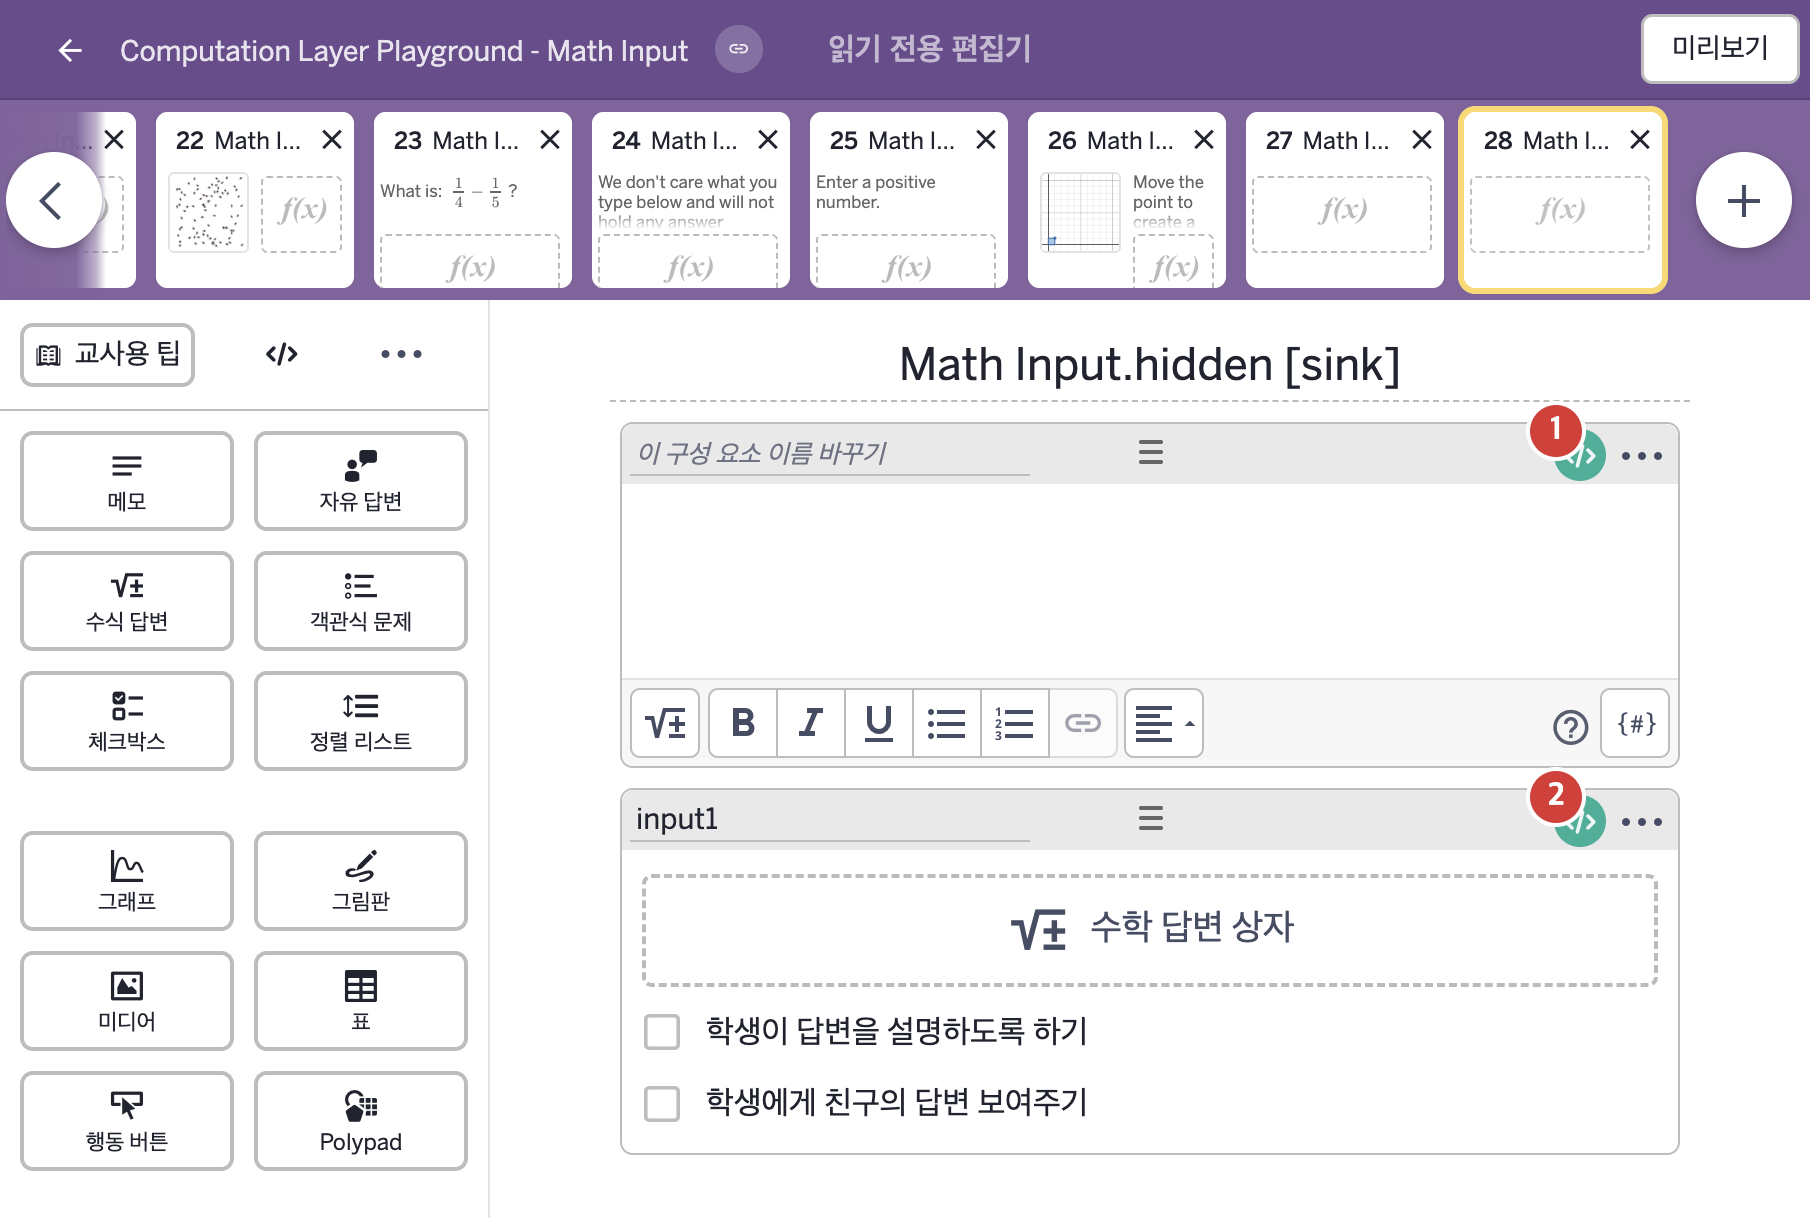Screen dimensions: 1810x1218
Task: Add a 수식 답변 math response component
Action: pos(127,601)
